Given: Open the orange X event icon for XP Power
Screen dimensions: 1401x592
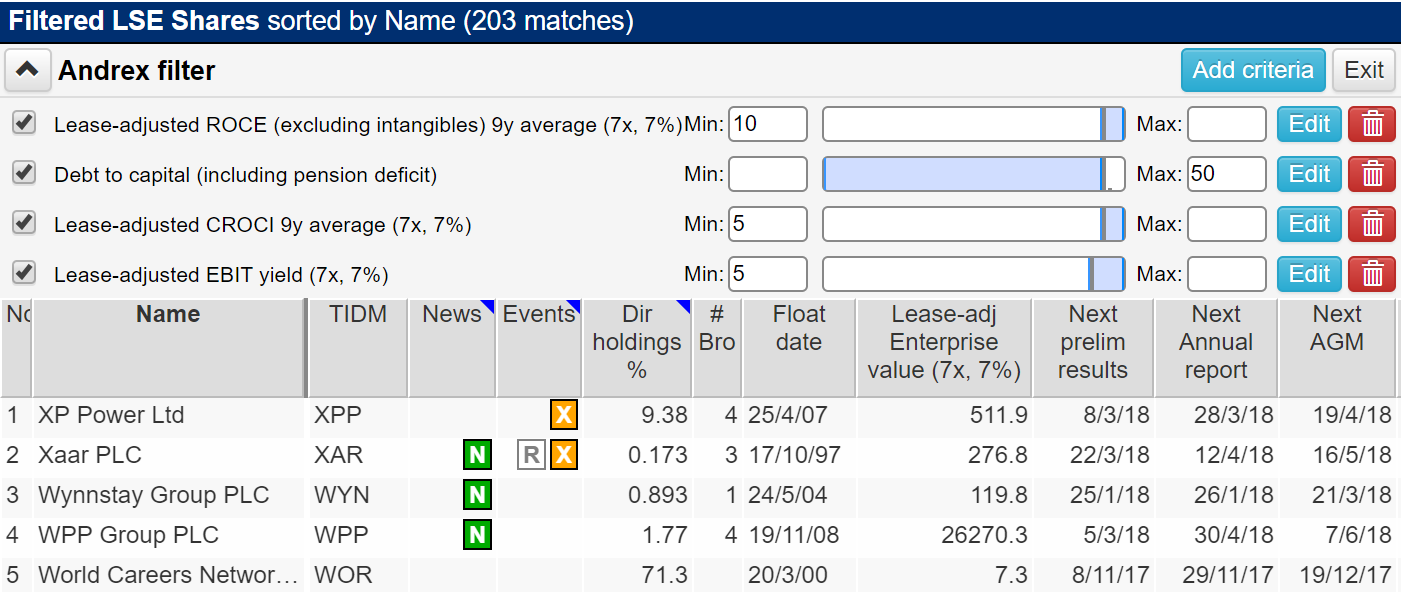Looking at the screenshot, I should pyautogui.click(x=564, y=415).
